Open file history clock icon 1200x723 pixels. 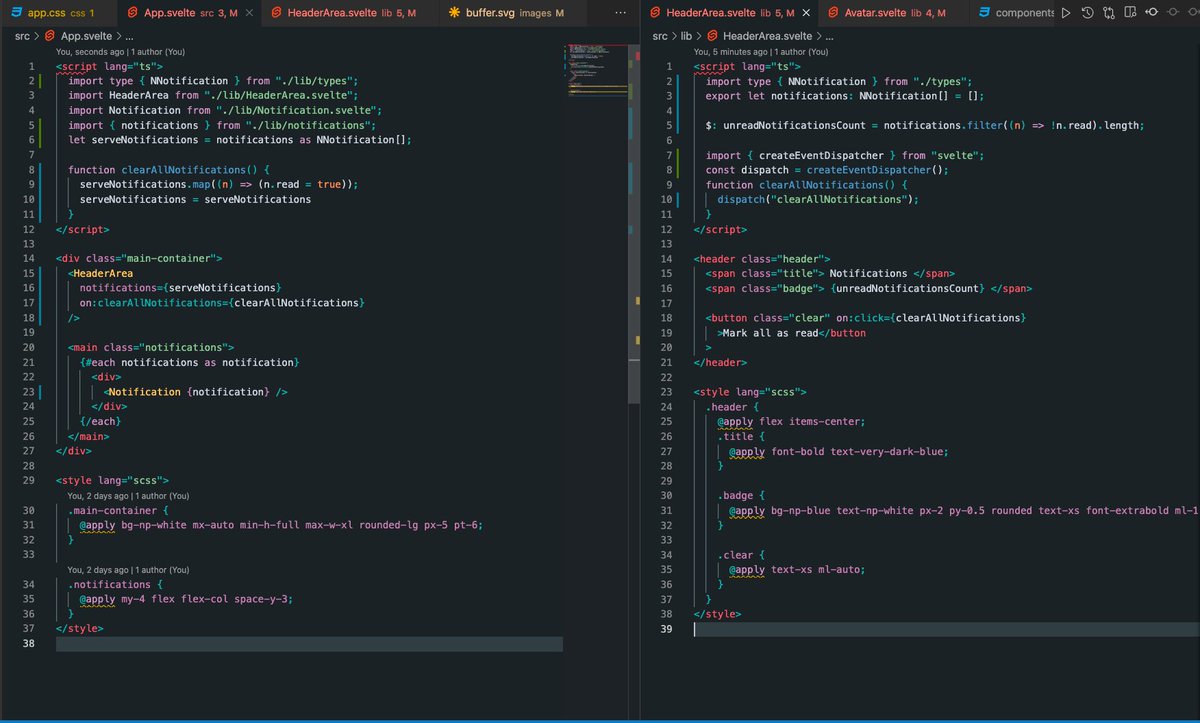coord(1087,13)
